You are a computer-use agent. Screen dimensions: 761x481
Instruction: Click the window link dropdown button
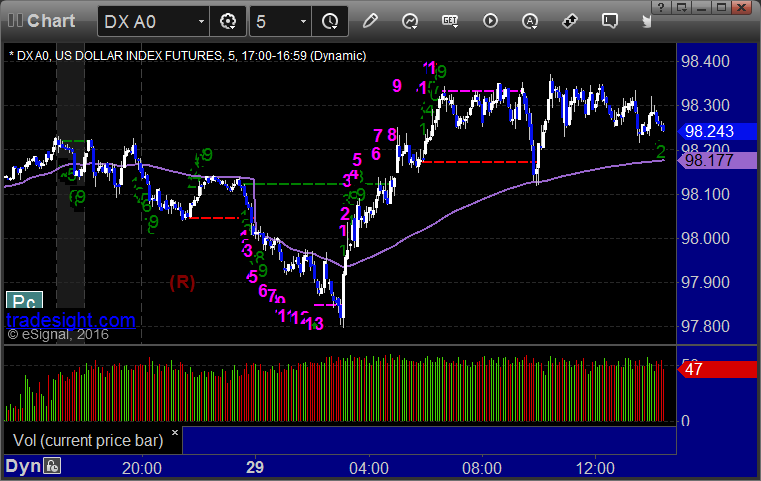682,7
